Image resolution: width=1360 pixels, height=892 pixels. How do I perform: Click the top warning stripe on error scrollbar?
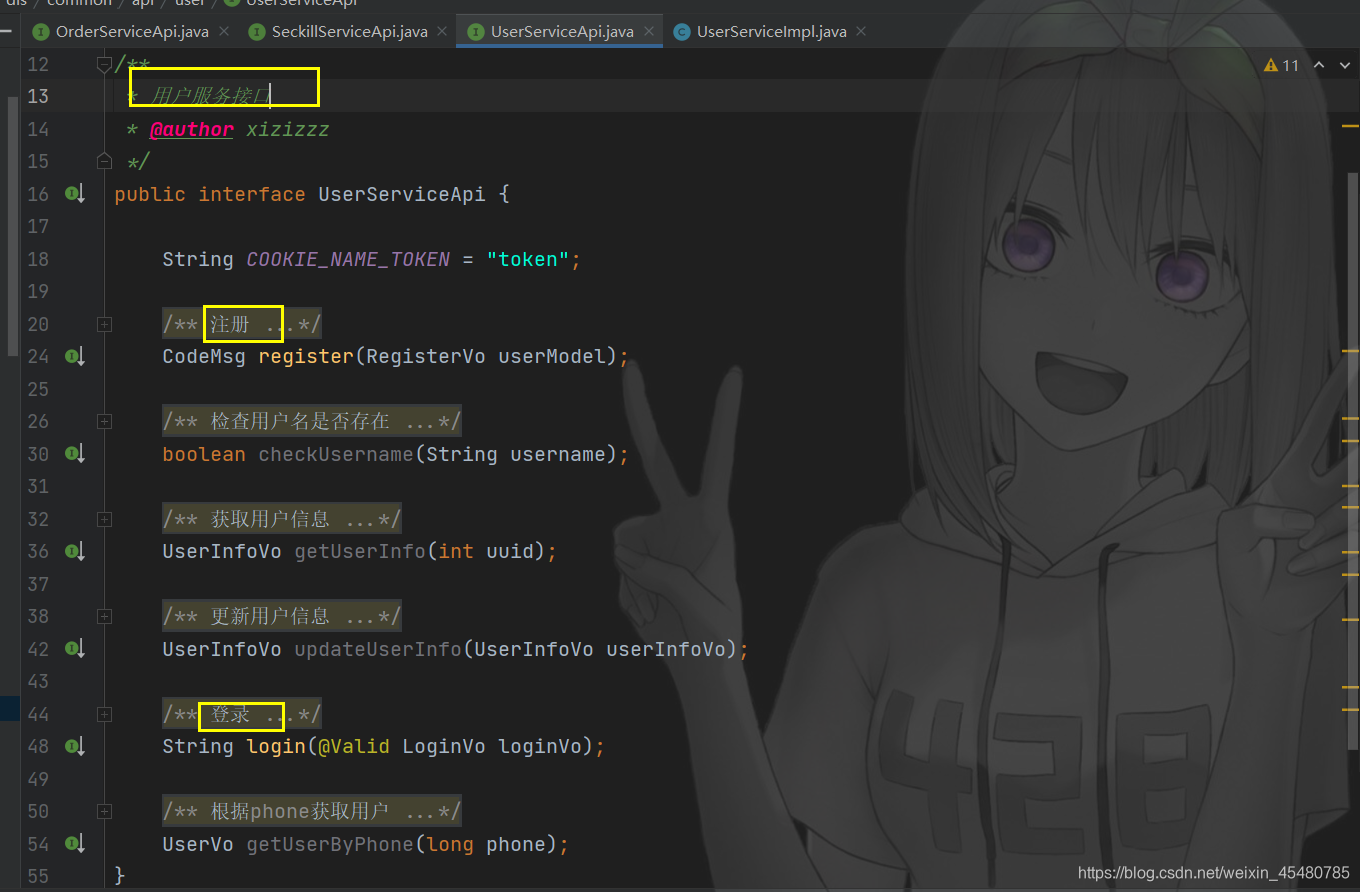tap(1351, 125)
